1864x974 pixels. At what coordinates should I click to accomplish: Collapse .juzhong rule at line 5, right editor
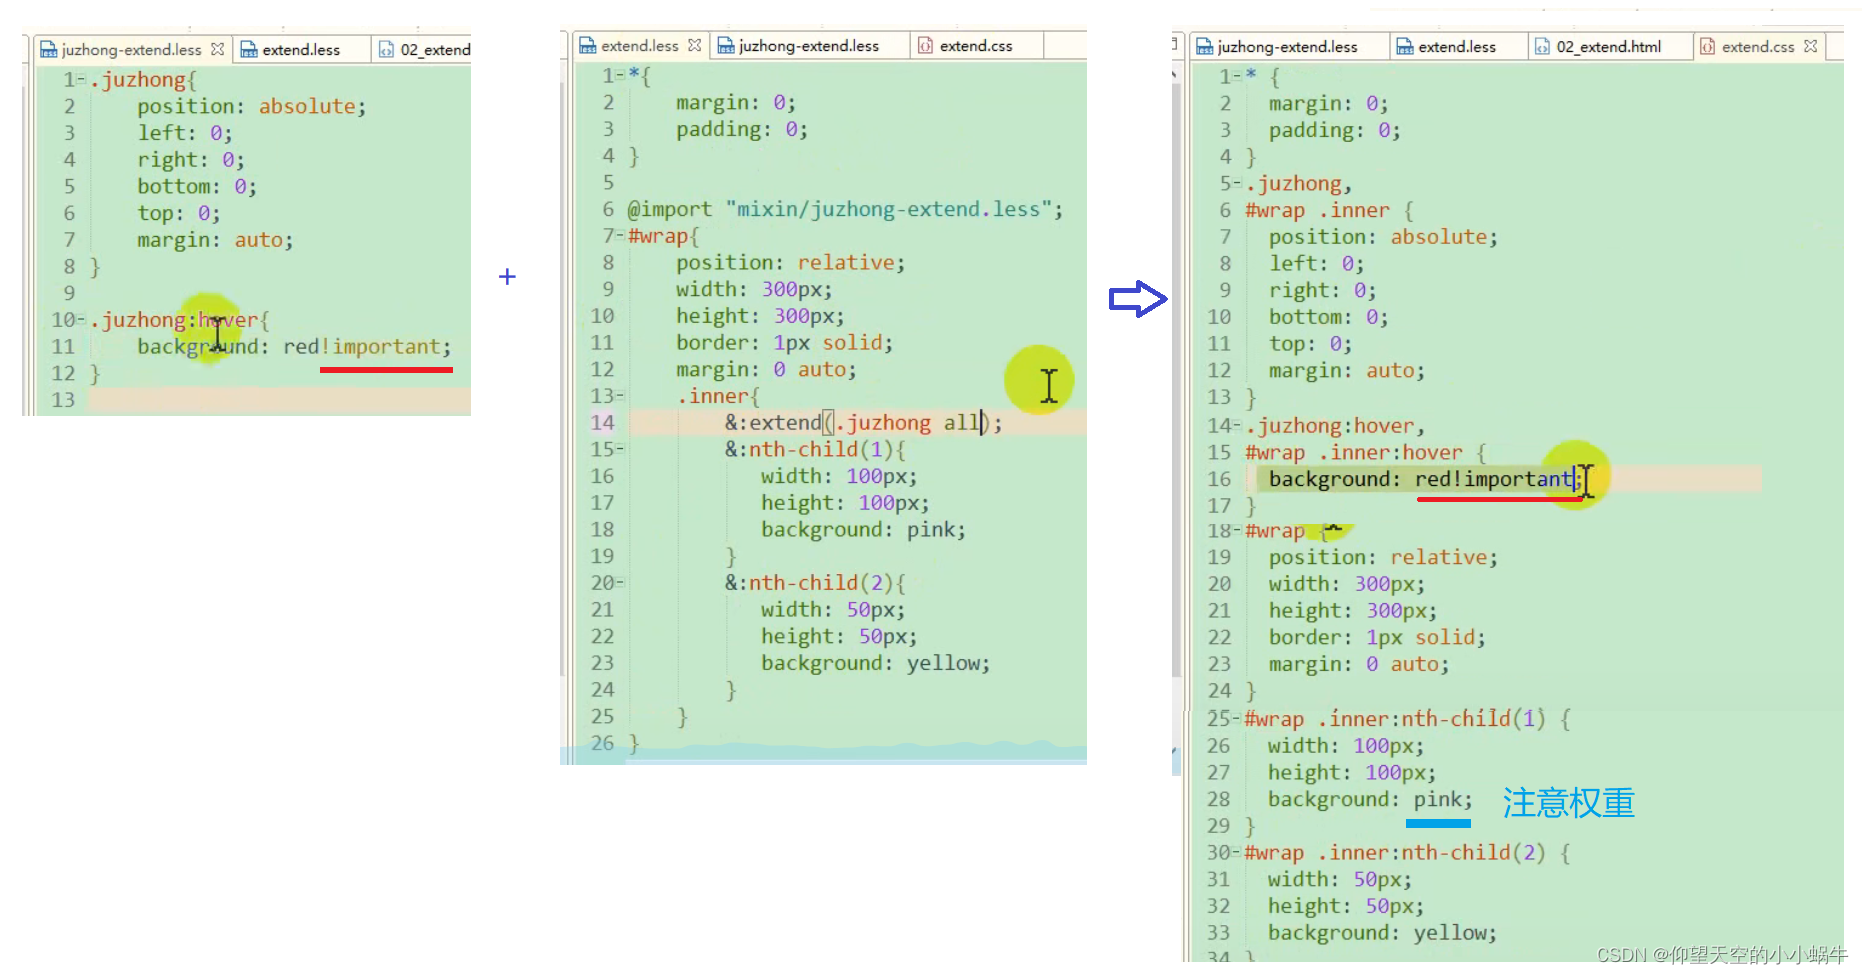pyautogui.click(x=1237, y=183)
